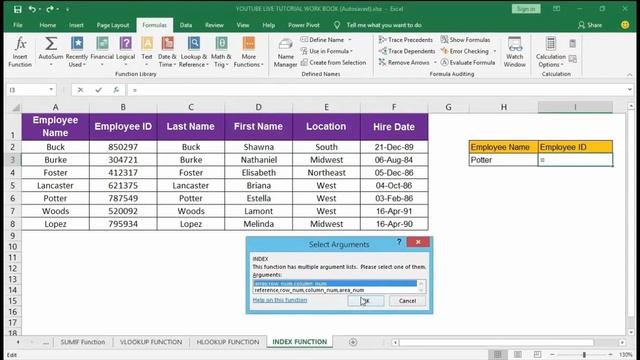The width and height of the screenshot is (640, 360).
Task: Undo the last action
Action: [x=32, y=9]
